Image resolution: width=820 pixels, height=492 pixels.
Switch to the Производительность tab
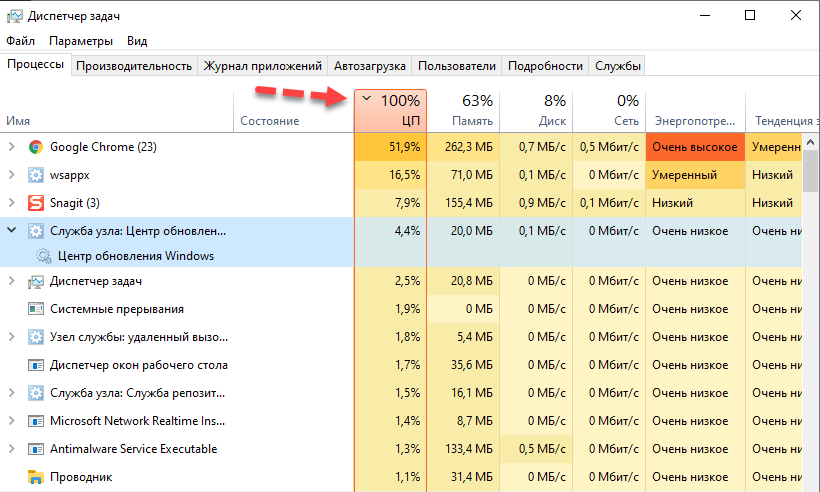click(134, 66)
